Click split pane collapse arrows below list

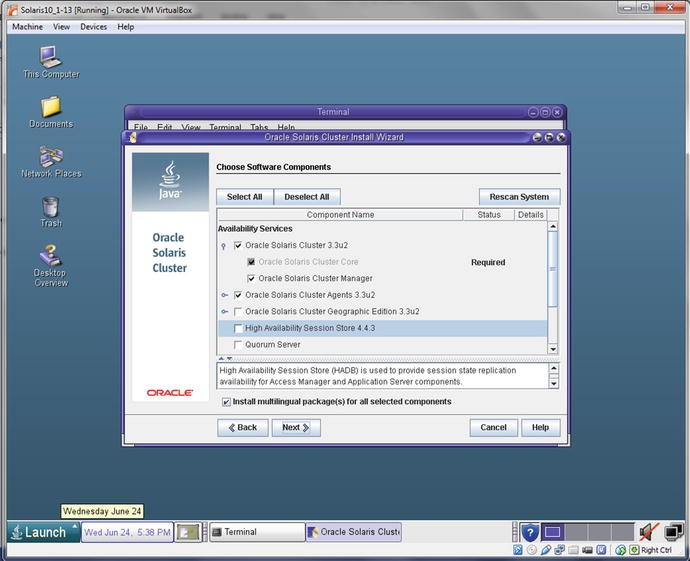point(225,359)
